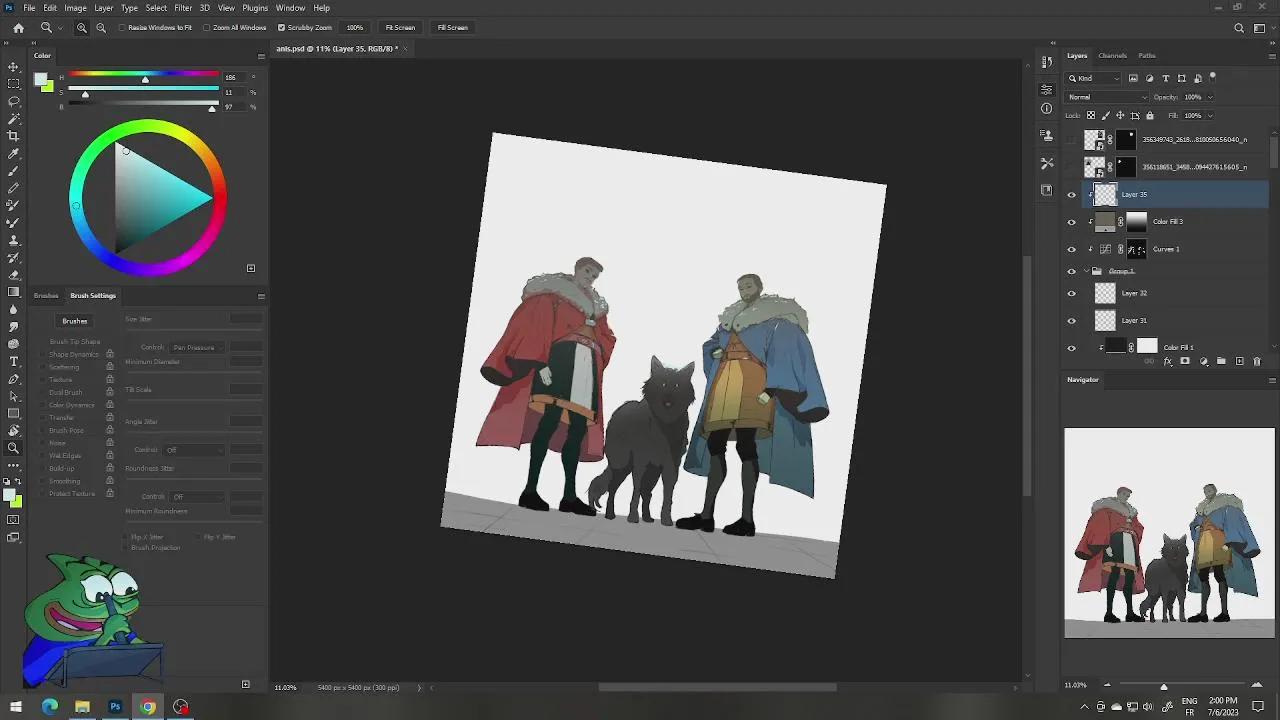Enable Resize Windows to Fit checkbox
Image resolution: width=1280 pixels, height=720 pixels.
[122, 28]
